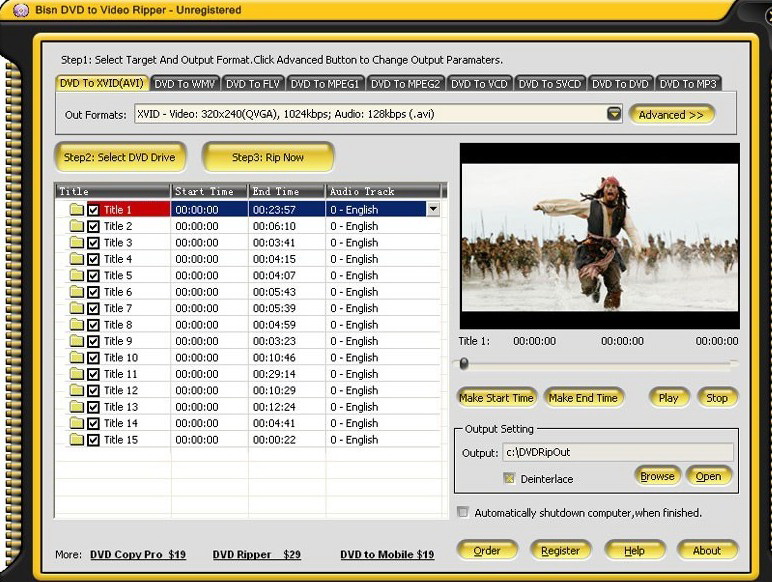
Task: Click the folder icon beside Title 2
Action: pyautogui.click(x=76, y=226)
